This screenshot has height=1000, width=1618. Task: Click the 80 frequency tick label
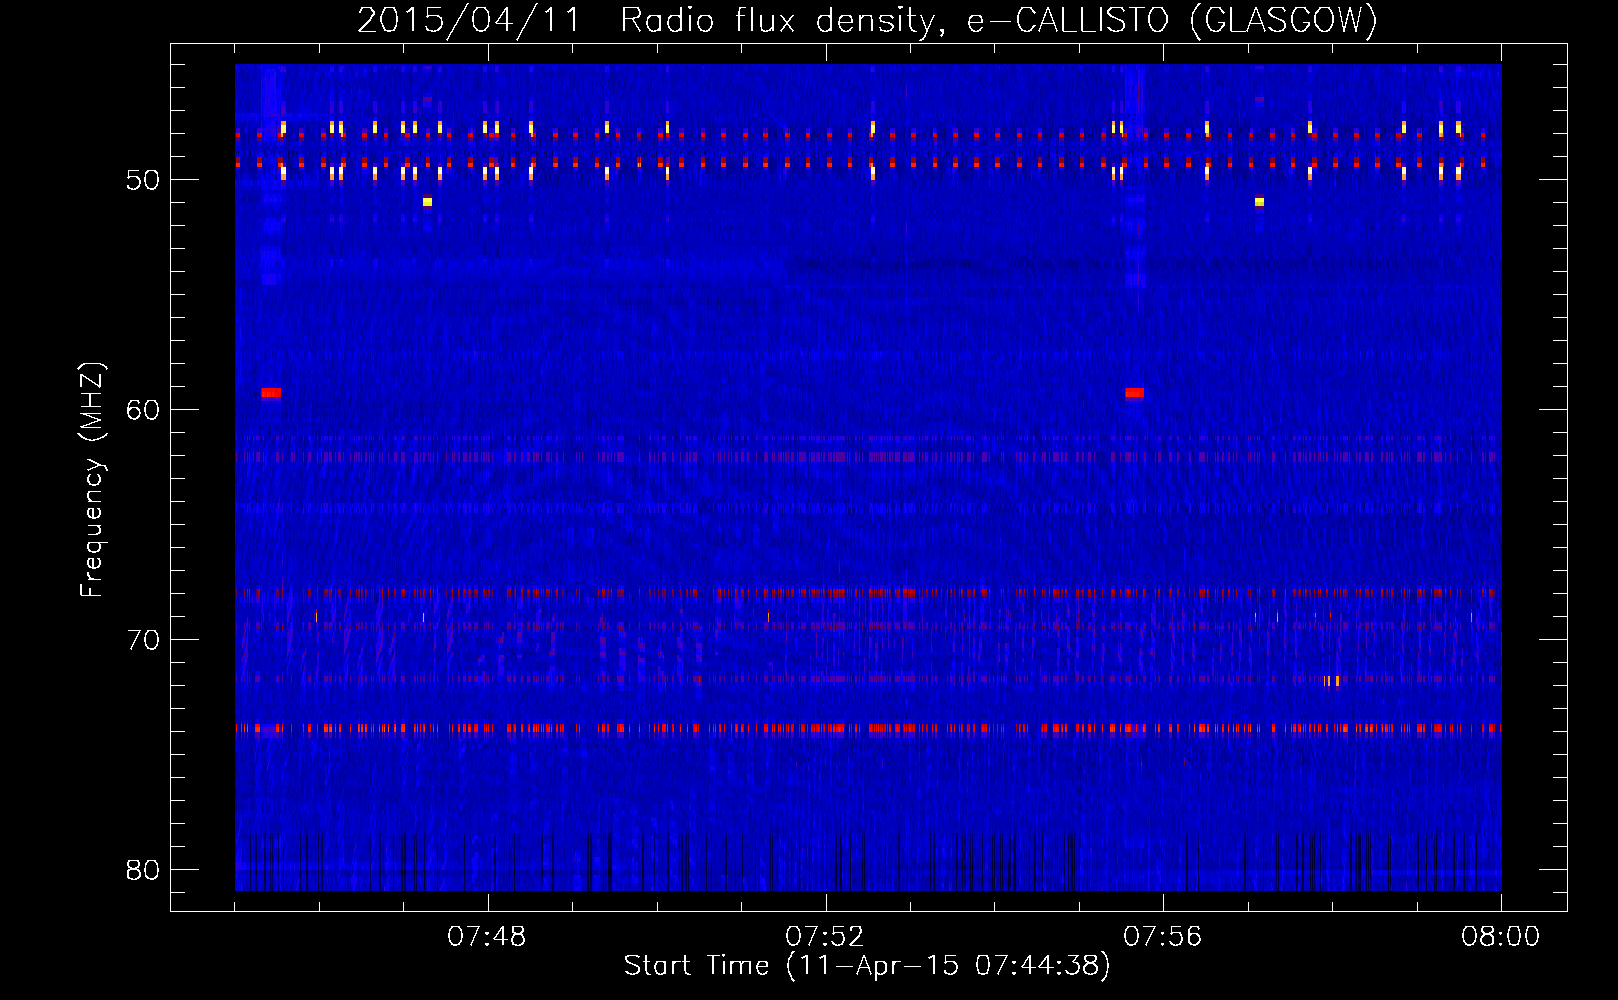point(144,870)
